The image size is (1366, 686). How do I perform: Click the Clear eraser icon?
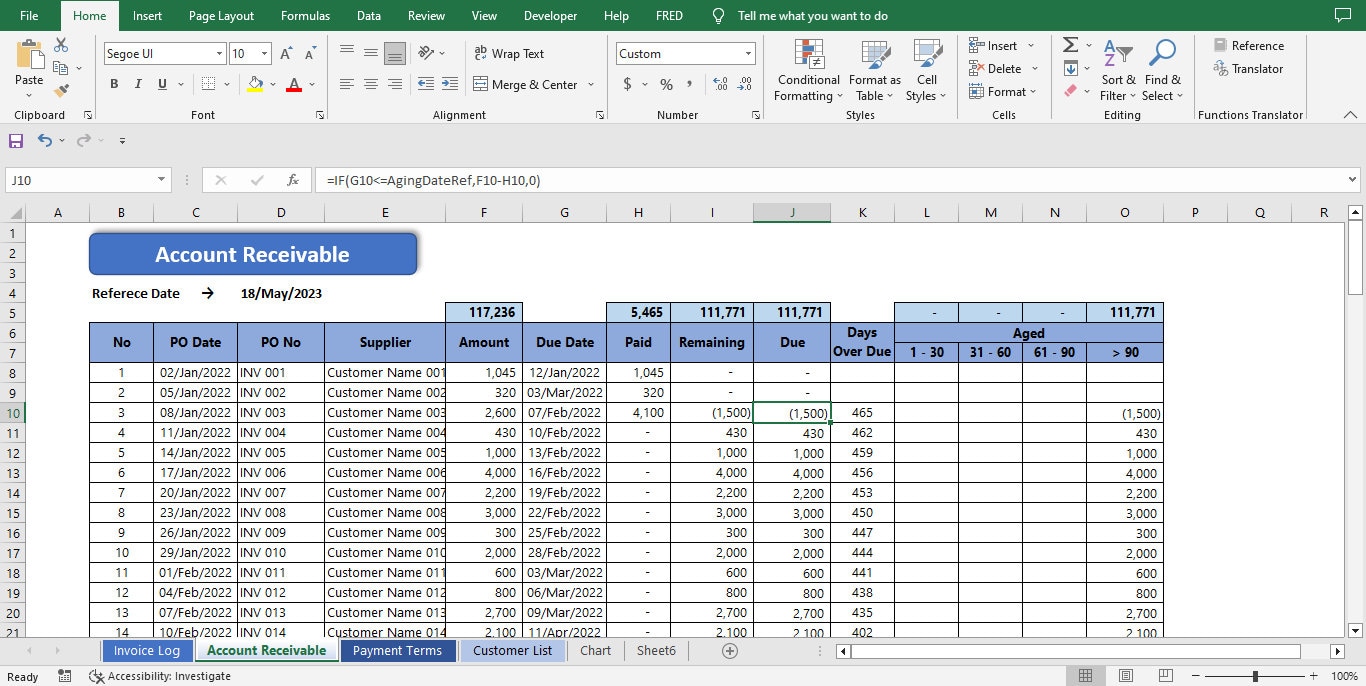click(1070, 90)
